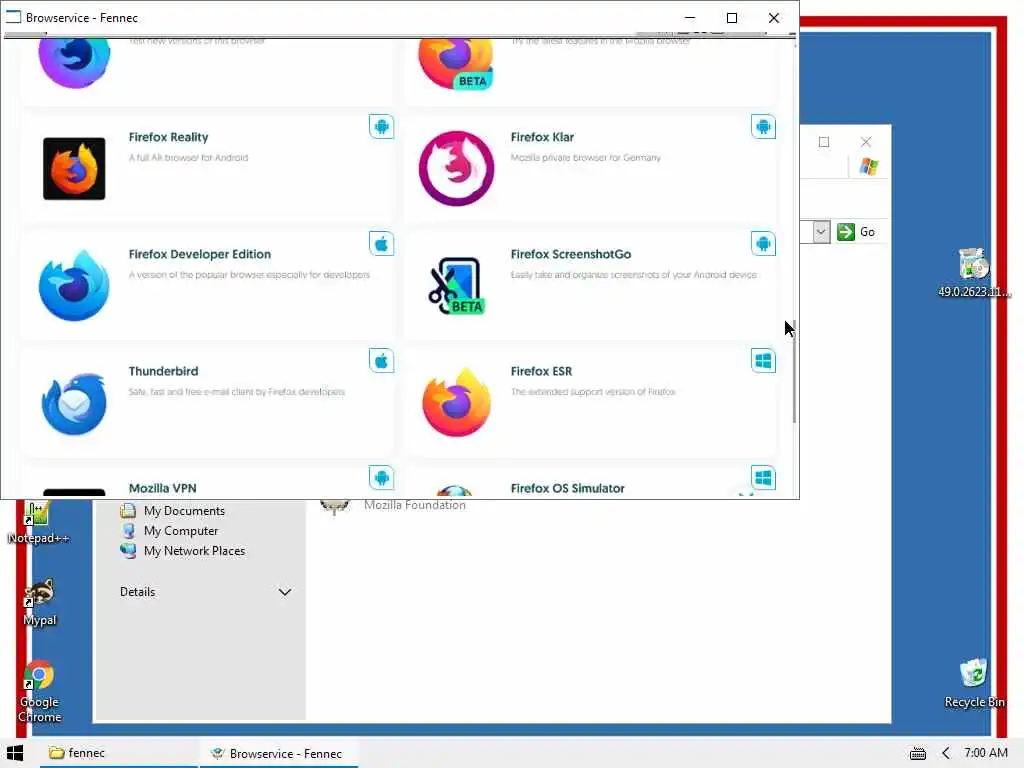Screen dimensions: 1024x768
Task: Open the Firefox ScreenshotGo scissors icon
Action: [456, 285]
